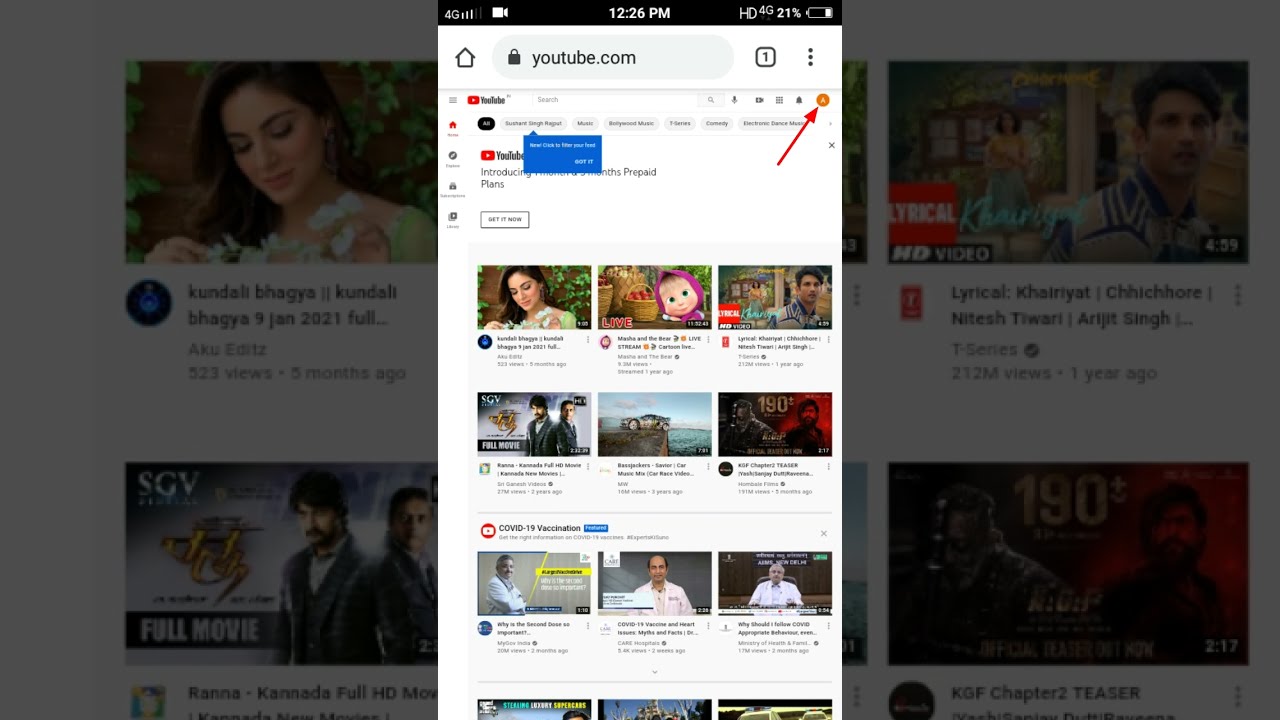Open options menu for Ranna Kannada movie
Viewport: 1280px width, 720px height.
click(x=588, y=467)
